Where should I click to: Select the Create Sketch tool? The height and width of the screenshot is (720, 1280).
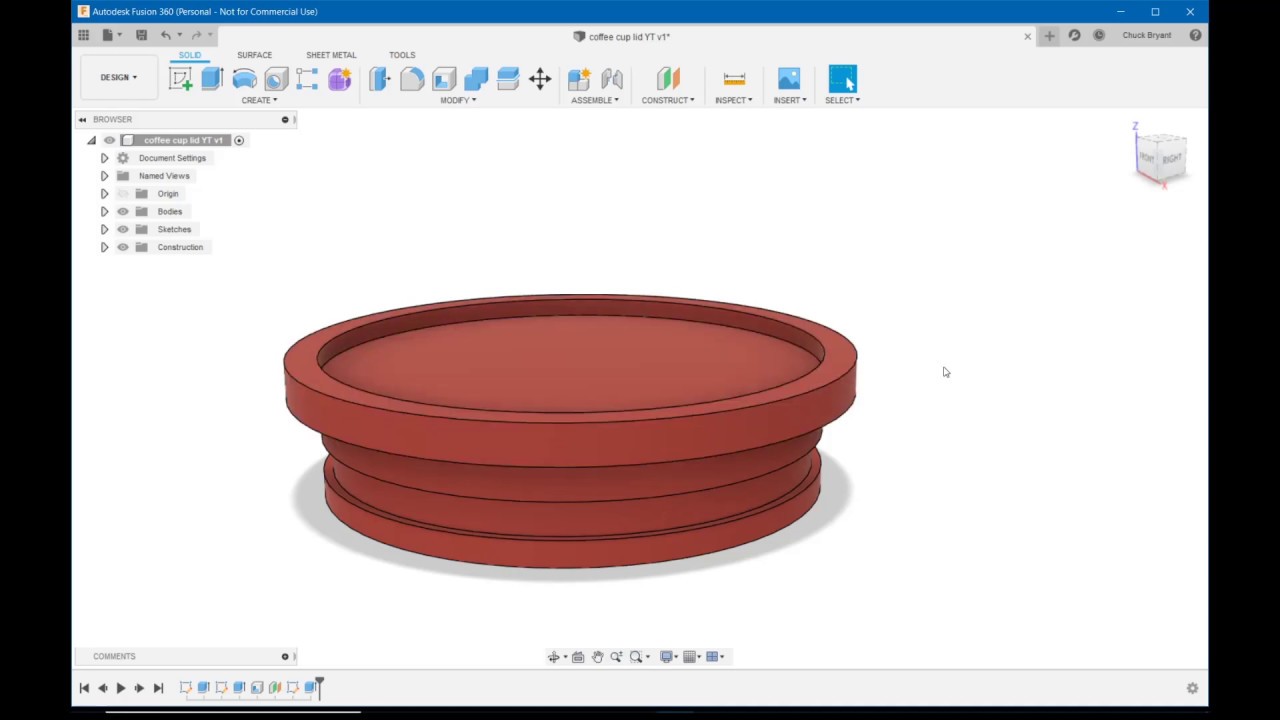(x=180, y=79)
